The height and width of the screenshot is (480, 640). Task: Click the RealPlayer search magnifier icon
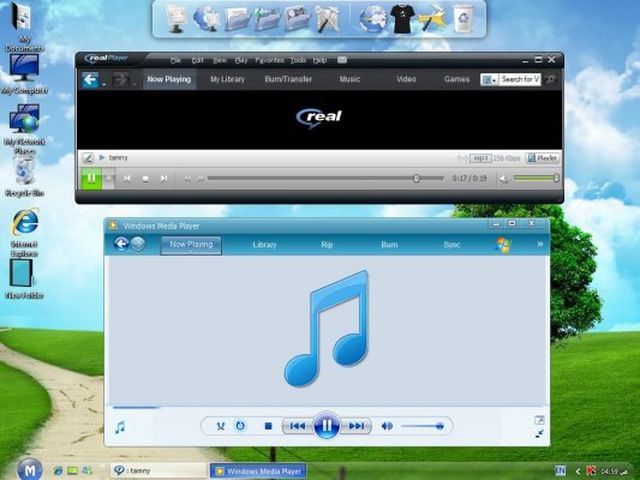pos(551,79)
